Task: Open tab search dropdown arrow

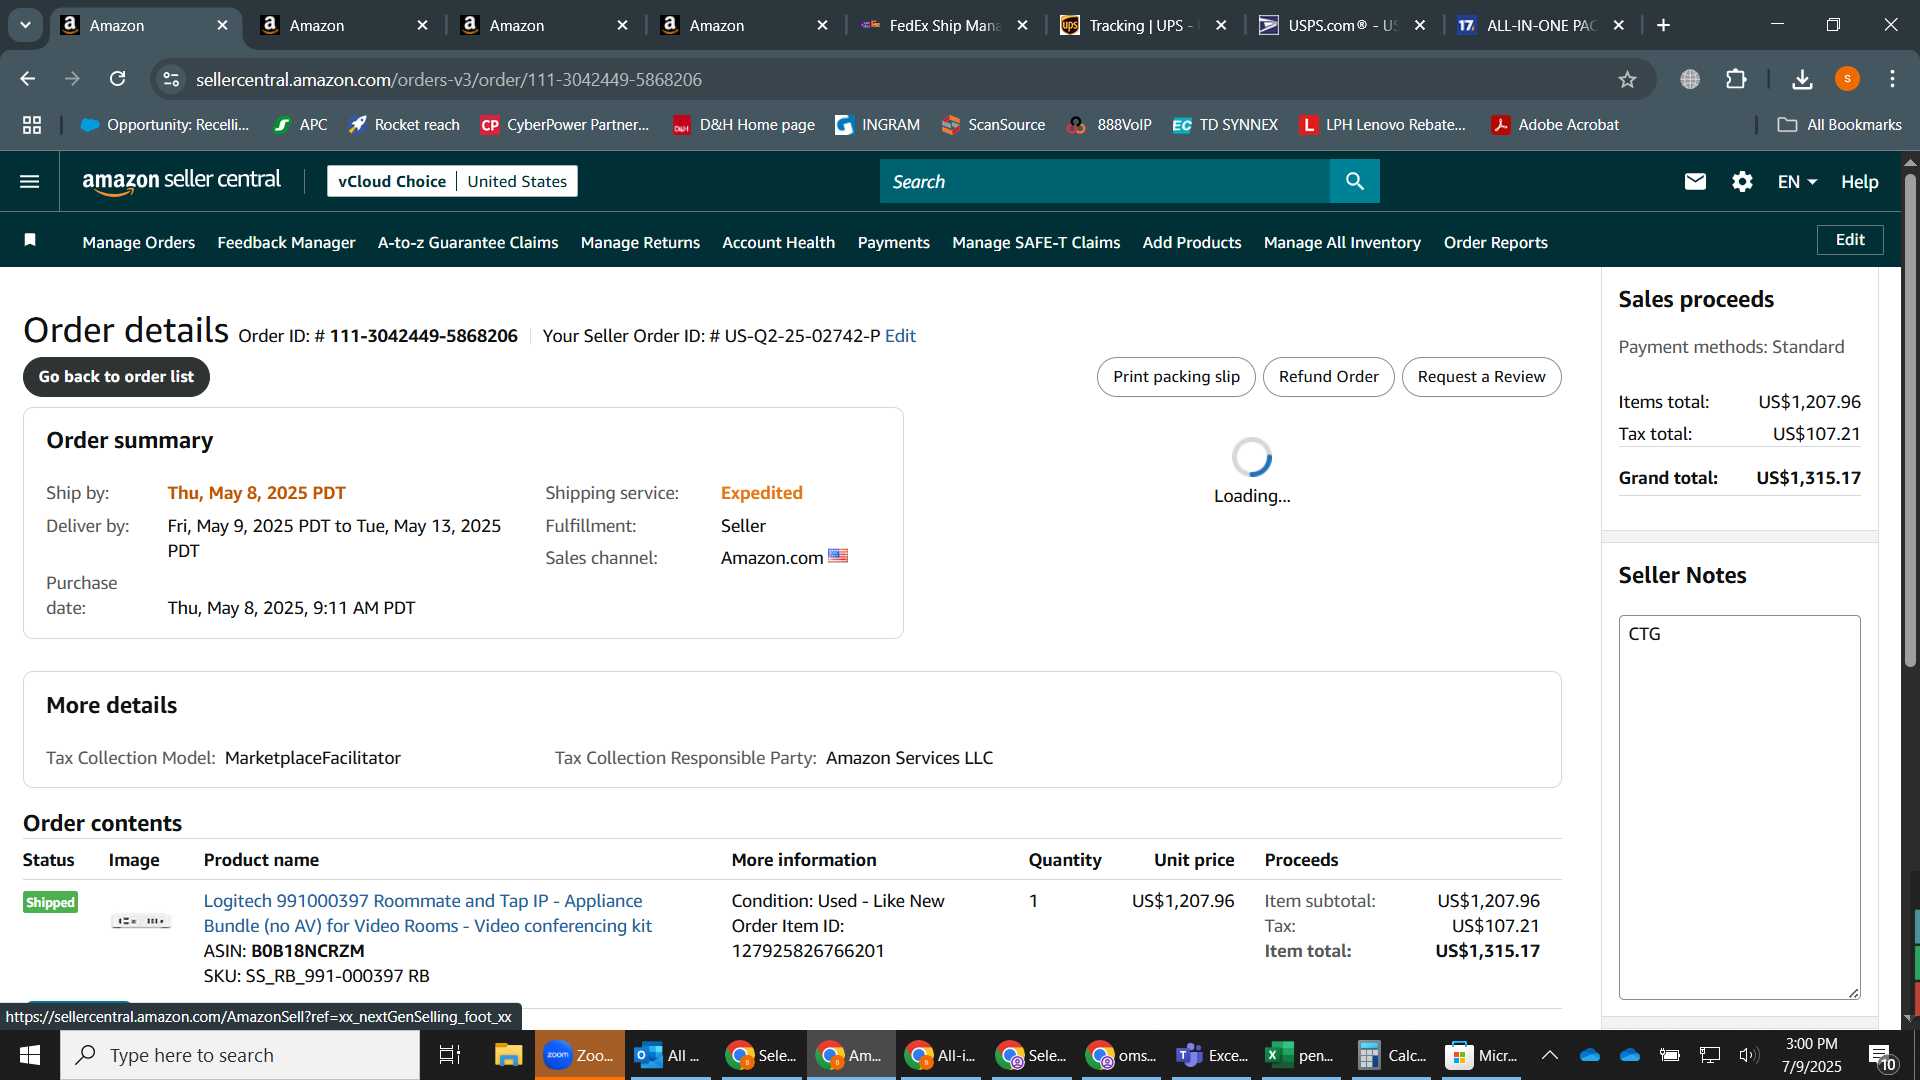Action: tap(25, 25)
